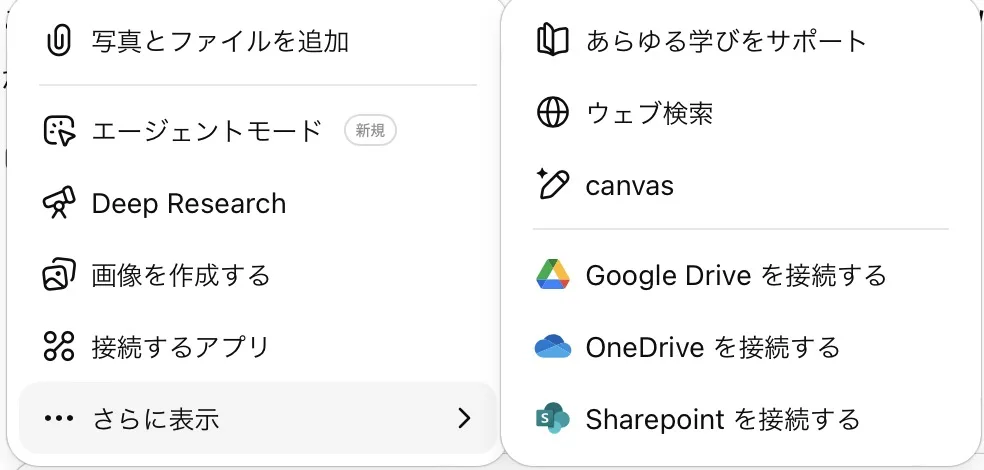Image resolution: width=984 pixels, height=470 pixels.
Task: Choose OneDrive を接続する
Action: tap(741, 346)
